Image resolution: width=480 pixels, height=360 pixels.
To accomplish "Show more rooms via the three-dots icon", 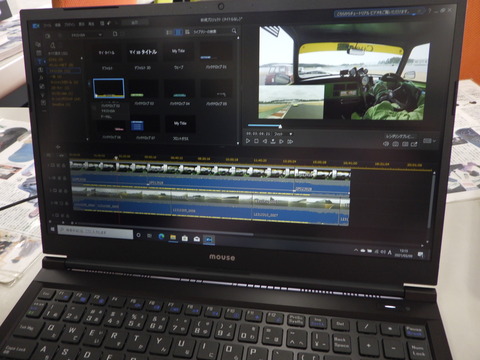I will [44, 111].
